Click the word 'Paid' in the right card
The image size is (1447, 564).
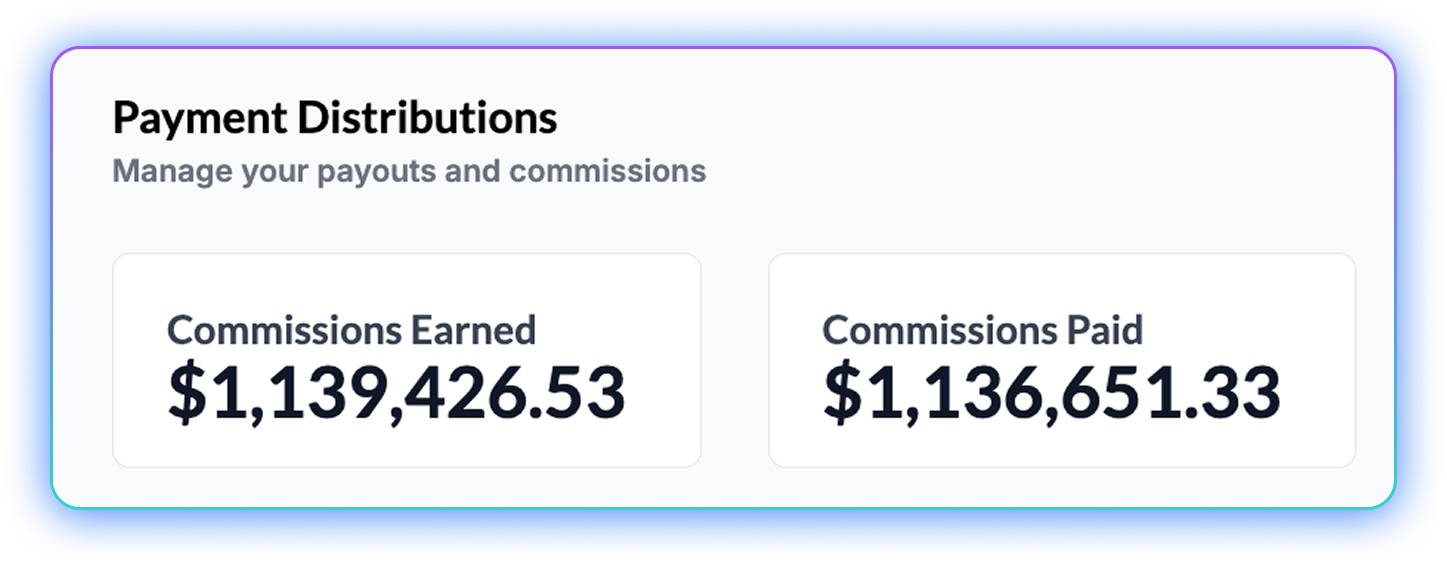coord(1104,330)
